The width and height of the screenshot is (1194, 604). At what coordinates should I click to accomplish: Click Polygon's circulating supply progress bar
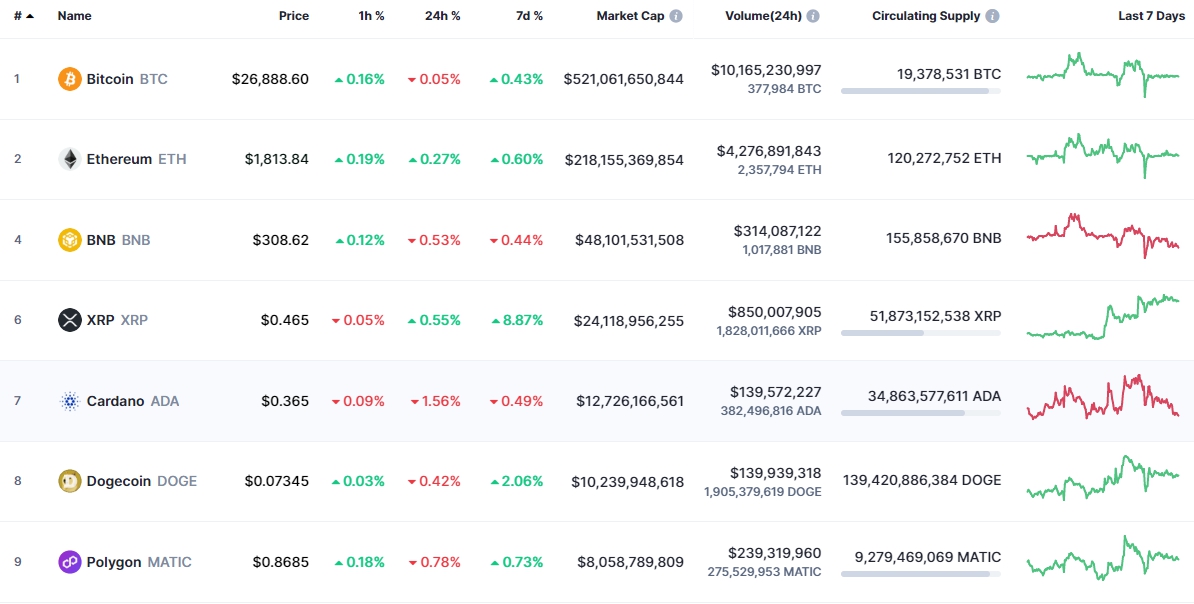click(921, 574)
